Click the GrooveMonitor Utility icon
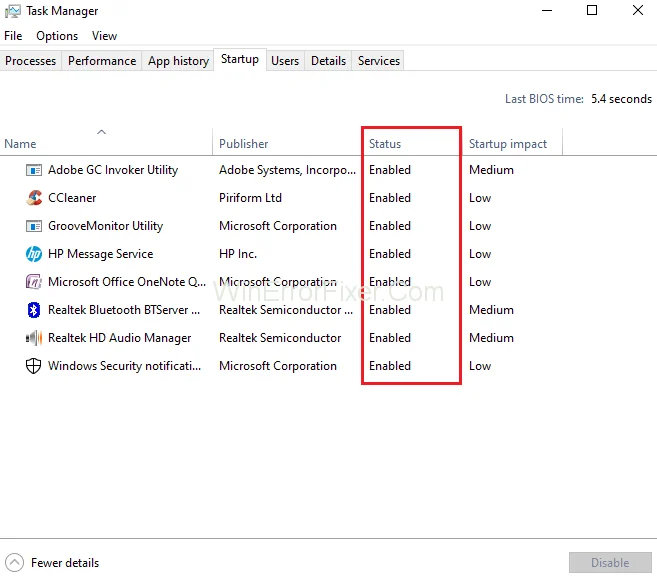 34,226
